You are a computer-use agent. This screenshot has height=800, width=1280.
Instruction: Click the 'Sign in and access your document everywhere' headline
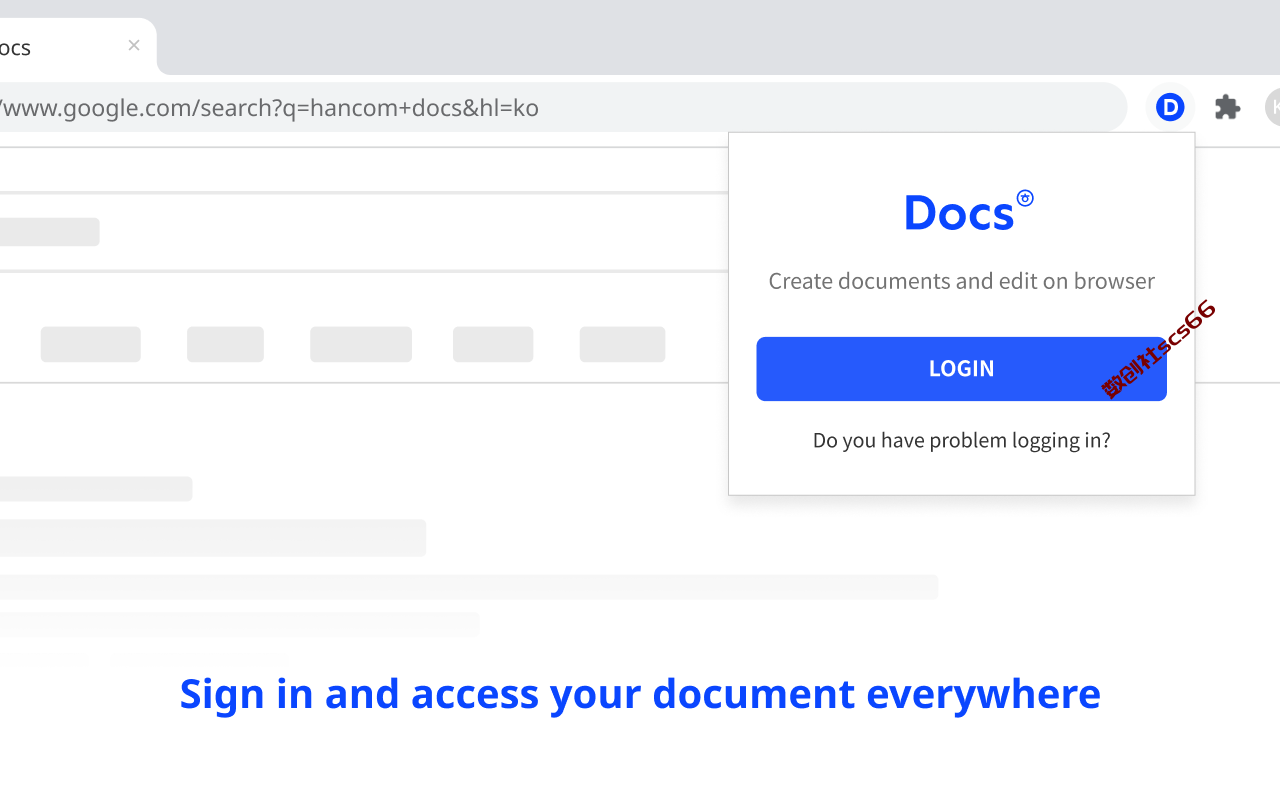pyautogui.click(x=640, y=694)
